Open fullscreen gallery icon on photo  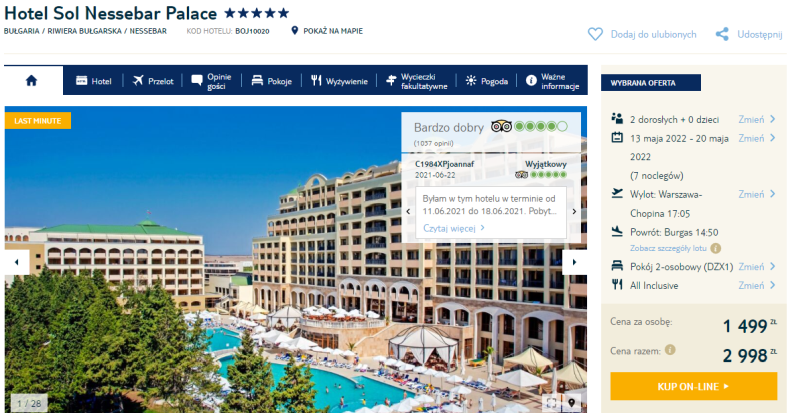coord(552,402)
